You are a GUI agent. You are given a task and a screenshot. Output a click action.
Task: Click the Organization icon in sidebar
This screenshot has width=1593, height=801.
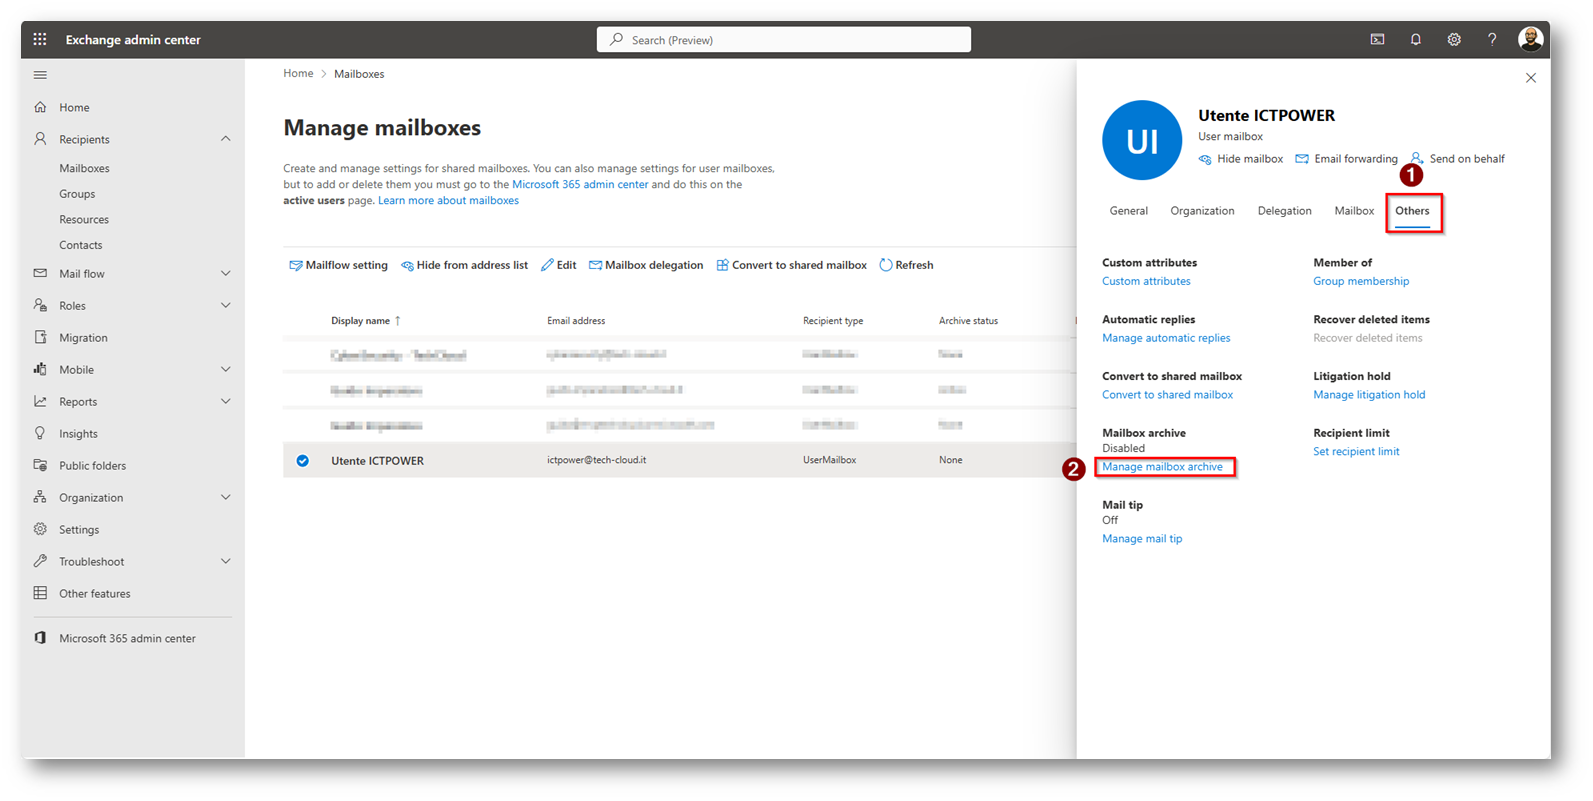tap(40, 497)
